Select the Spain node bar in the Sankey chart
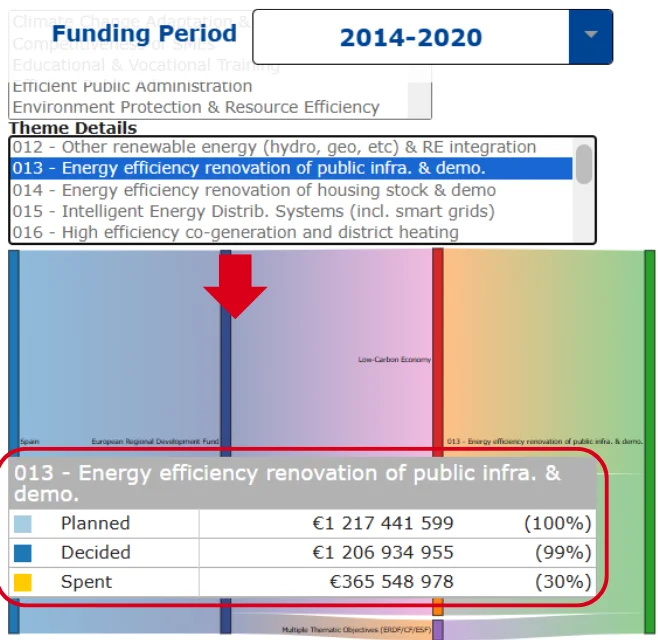This screenshot has width=658, height=640. point(13,350)
